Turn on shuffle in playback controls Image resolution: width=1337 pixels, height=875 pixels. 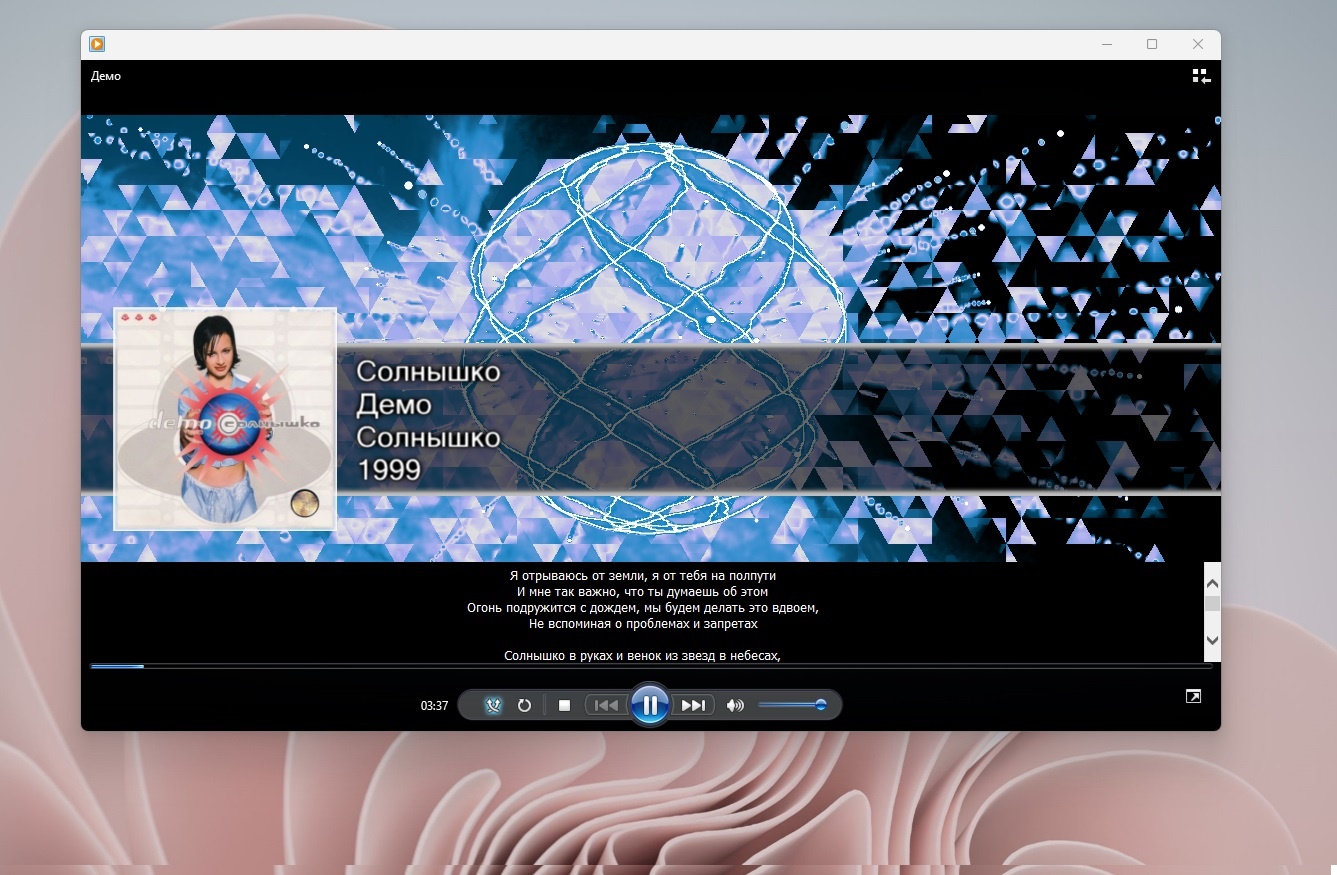click(493, 705)
